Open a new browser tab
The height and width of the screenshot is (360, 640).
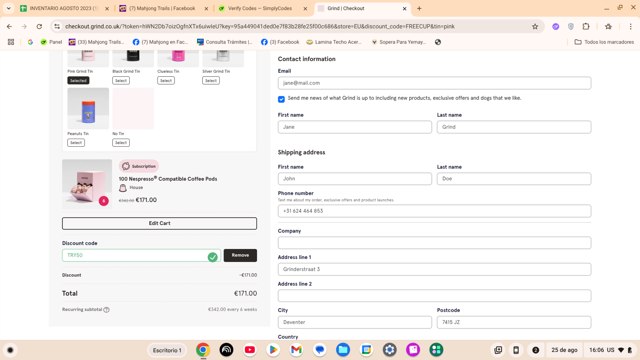(x=419, y=8)
